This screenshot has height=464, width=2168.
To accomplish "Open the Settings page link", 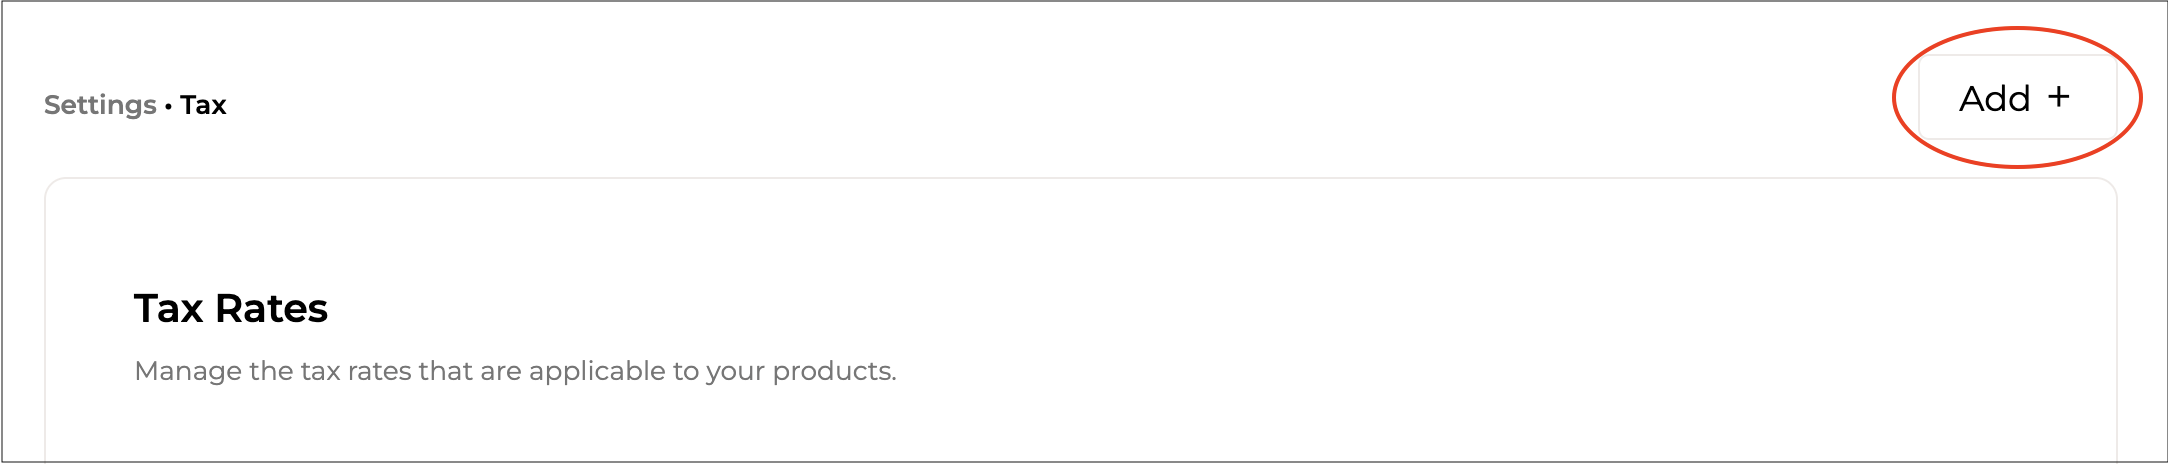I will (x=100, y=105).
